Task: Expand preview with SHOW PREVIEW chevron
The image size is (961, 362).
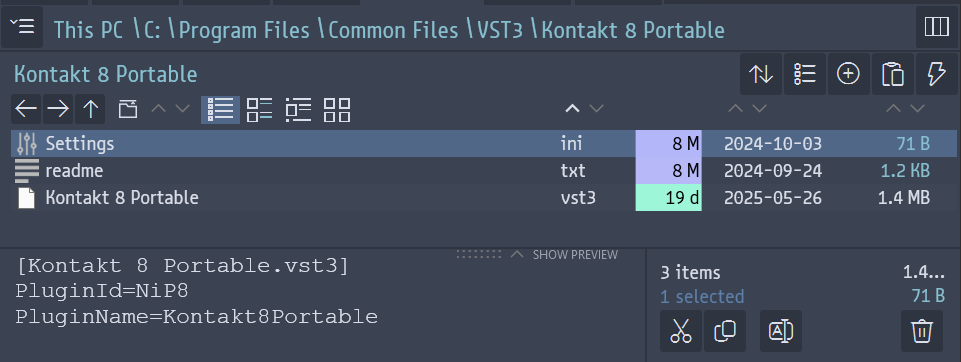Action: coord(517,254)
